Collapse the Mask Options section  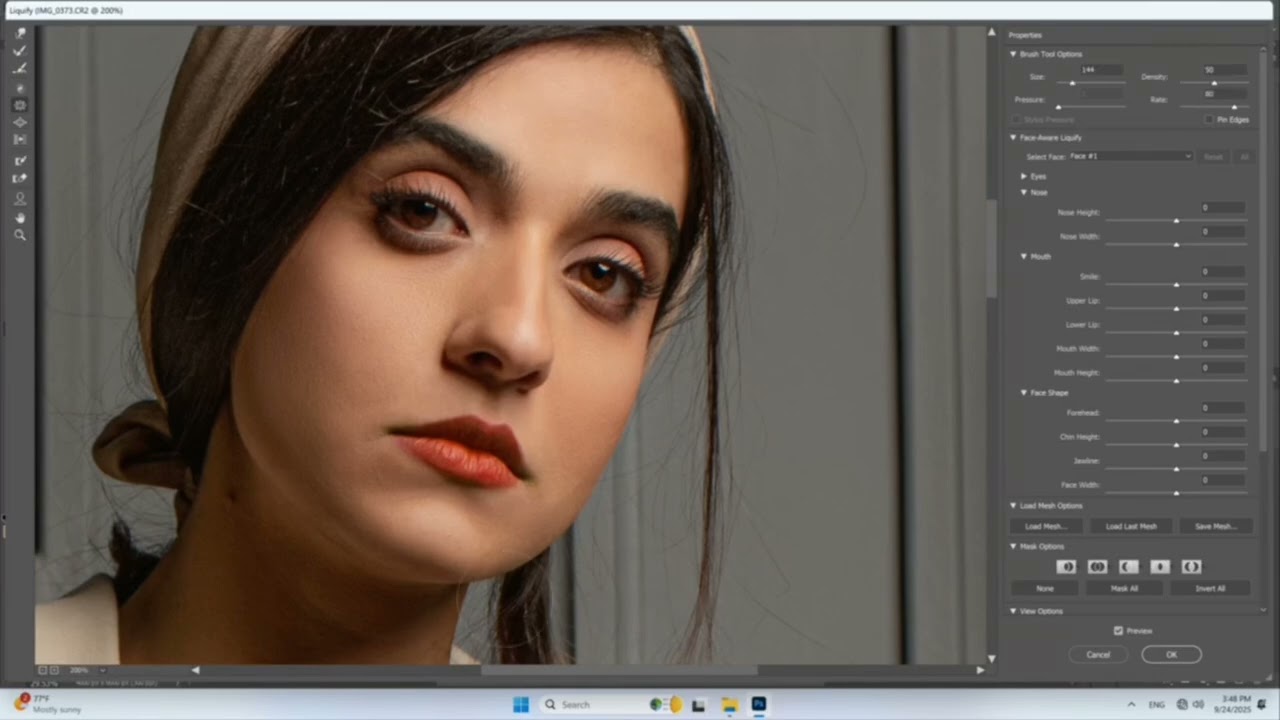(x=1013, y=546)
